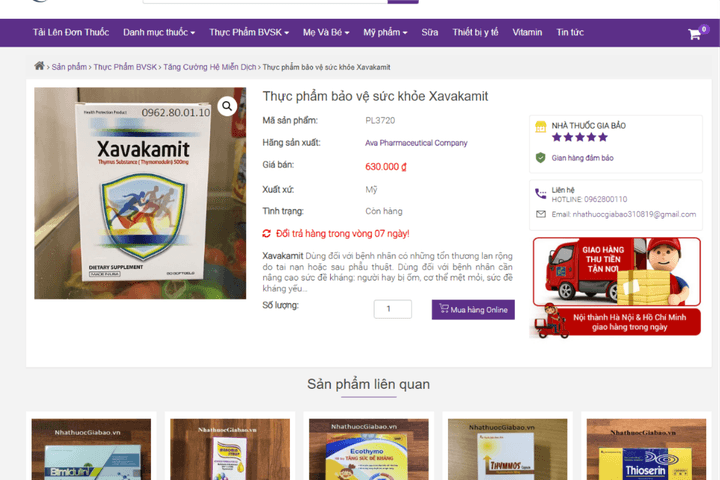This screenshot has width=720, height=480.
Task: Click Gian hàng đảm bảo link
Action: [x=582, y=158]
